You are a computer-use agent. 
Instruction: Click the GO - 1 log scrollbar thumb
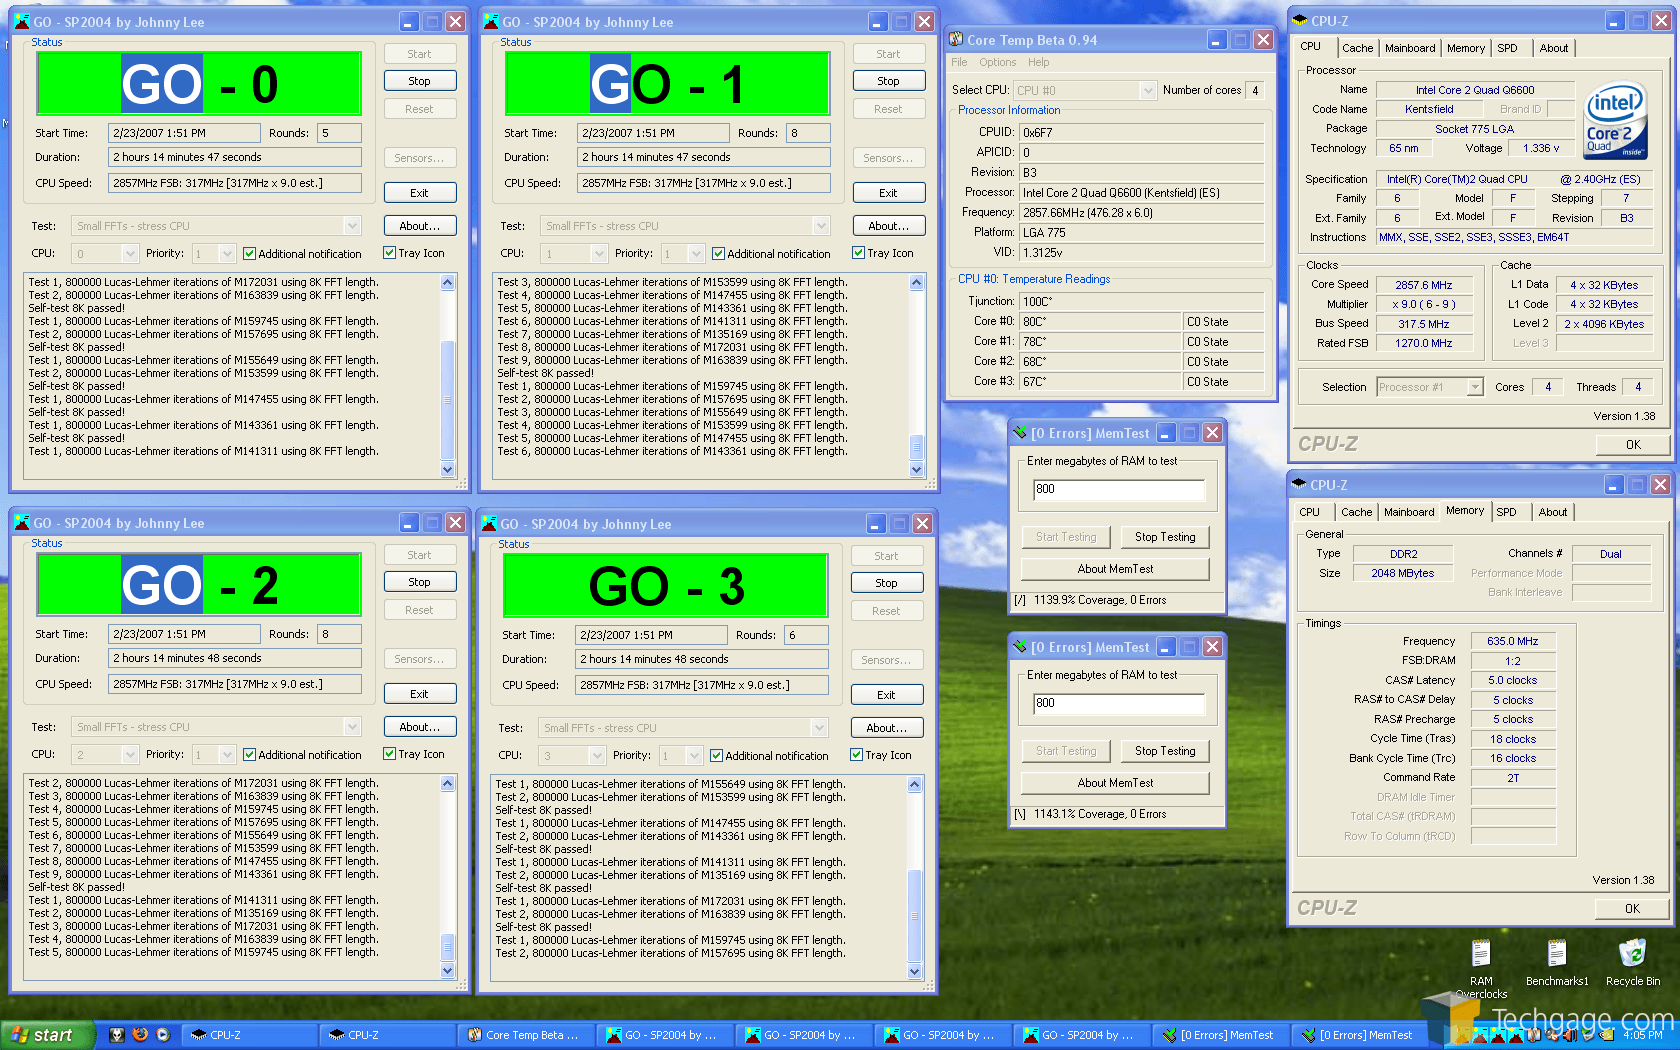point(916,447)
